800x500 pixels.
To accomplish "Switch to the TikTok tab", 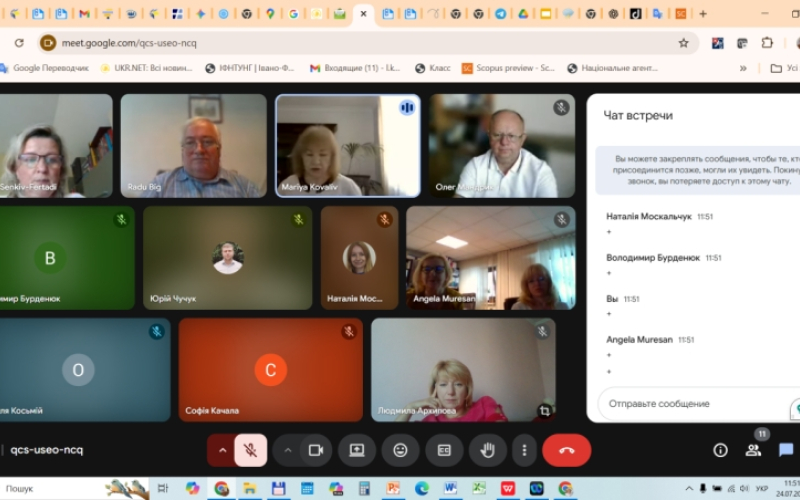I will [635, 14].
